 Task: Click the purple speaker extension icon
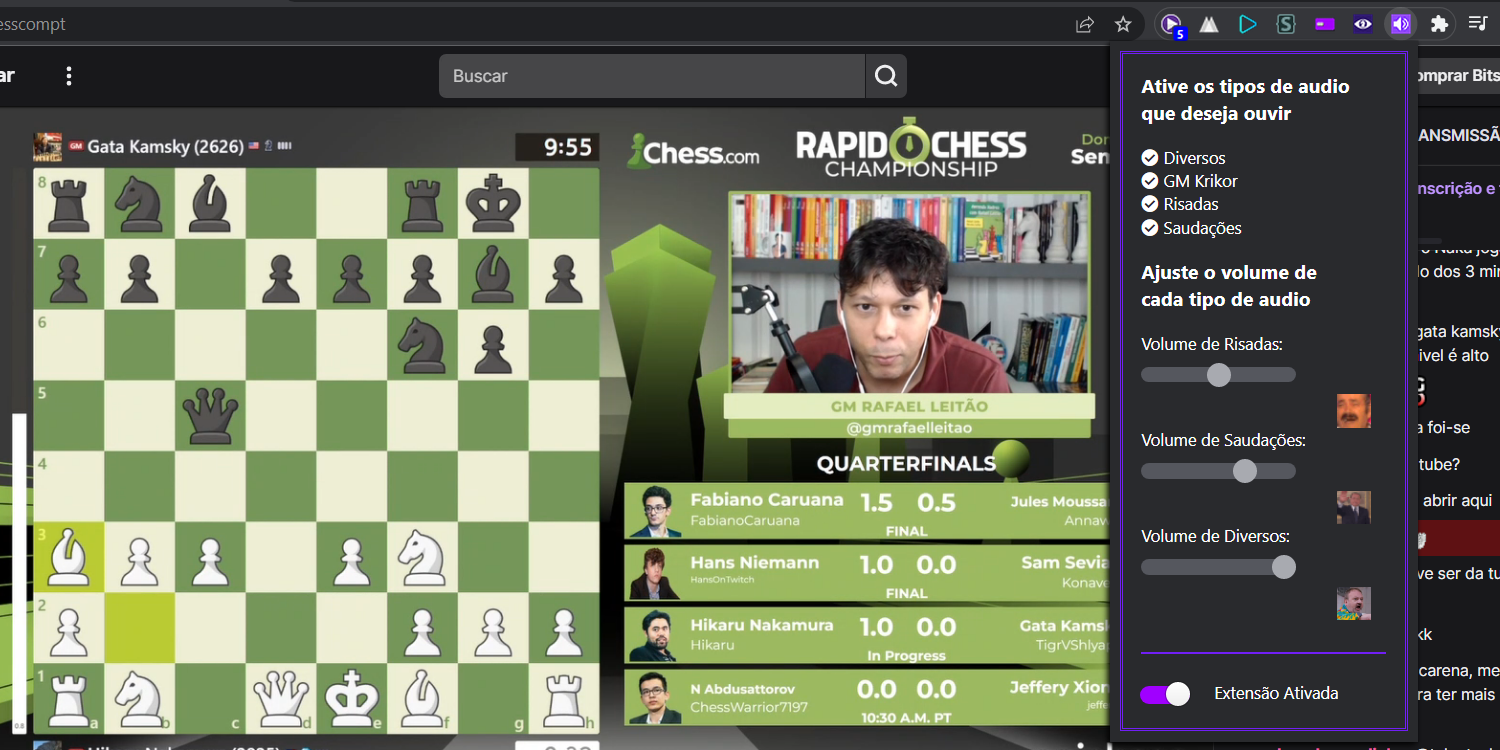(1401, 24)
